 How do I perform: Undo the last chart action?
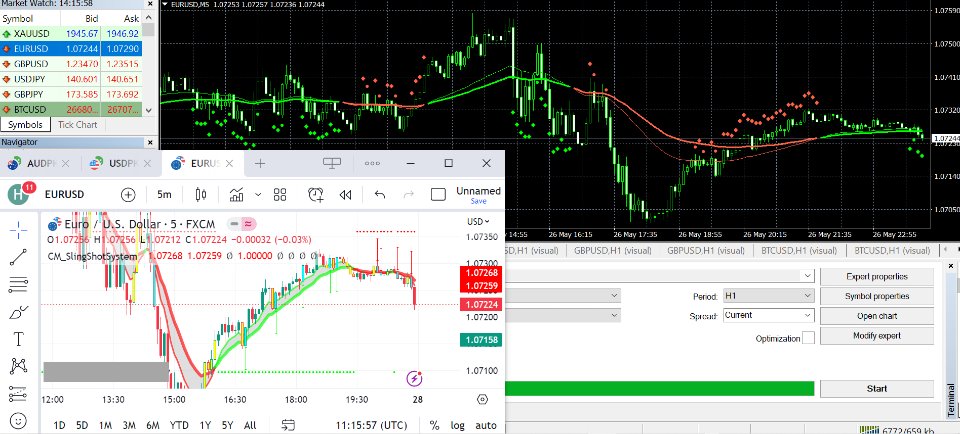pos(380,195)
